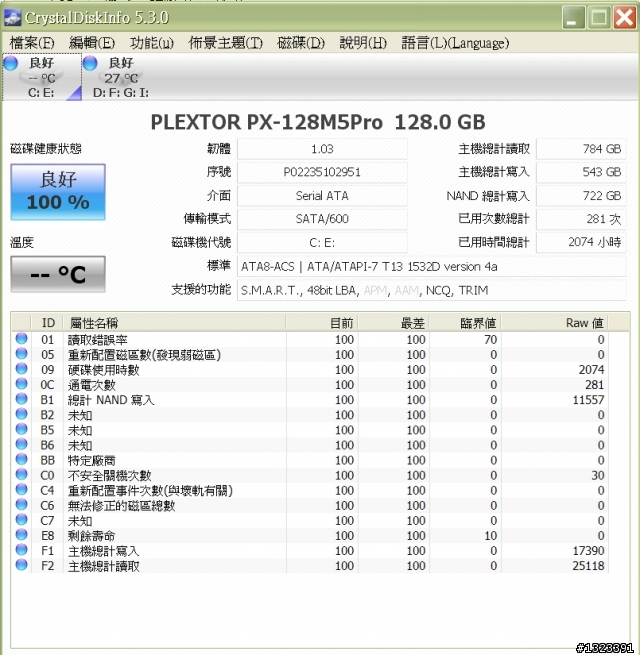Select the 不安全關機次數 attribute name

click(x=109, y=475)
